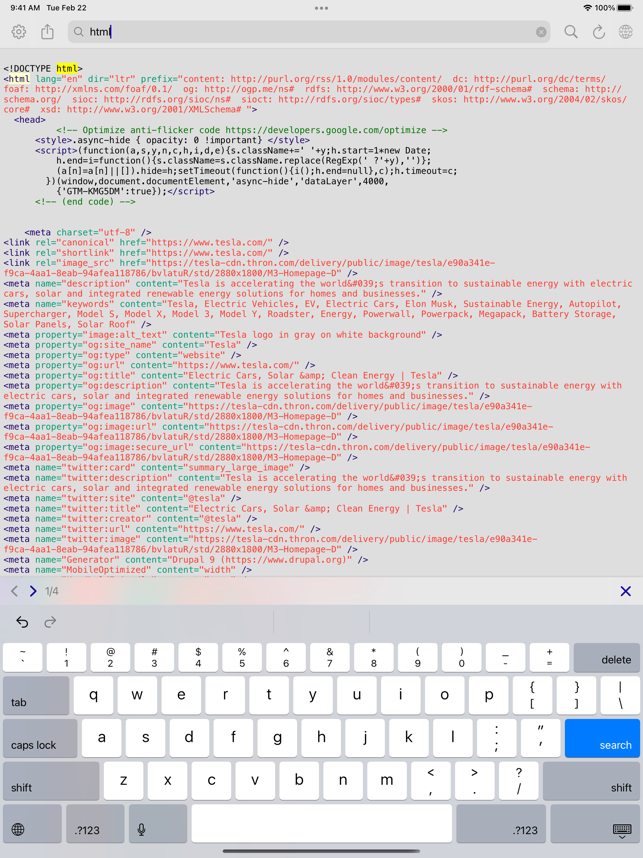Go to previous search match arrow
Image resolution: width=643 pixels, height=858 pixels.
point(15,591)
